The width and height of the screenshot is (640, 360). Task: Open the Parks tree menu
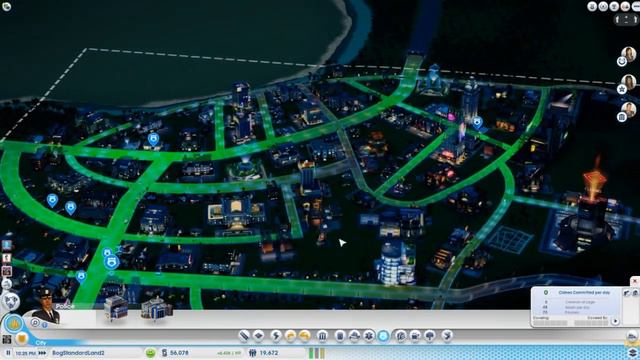click(x=430, y=336)
